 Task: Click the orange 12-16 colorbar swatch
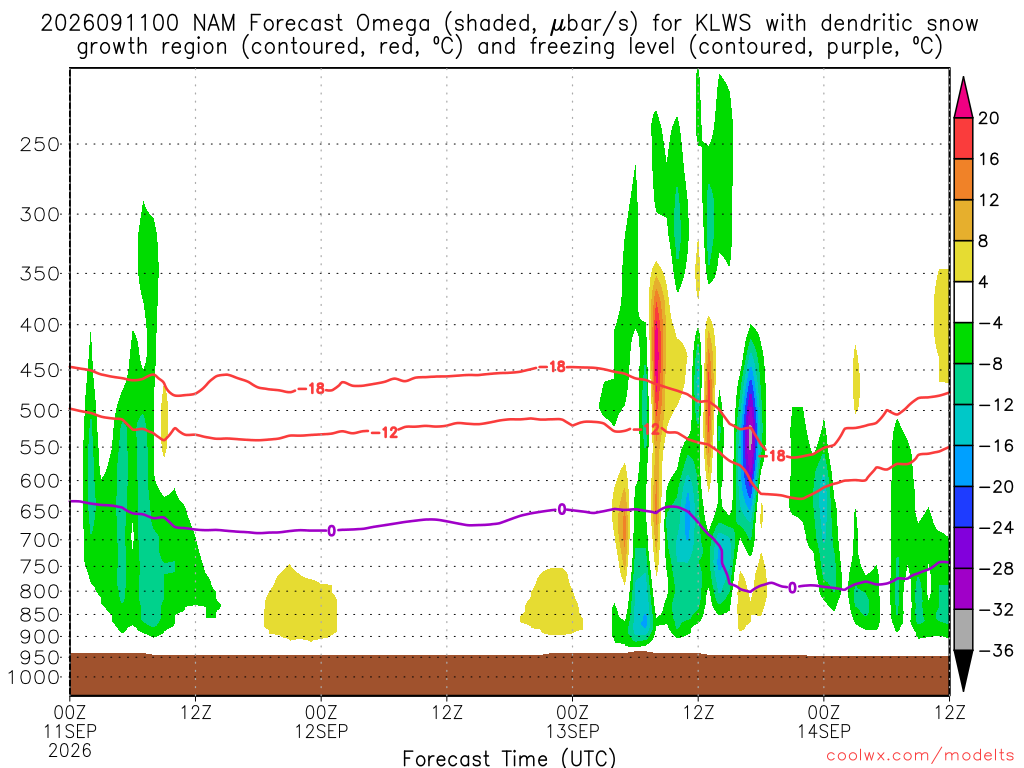click(963, 180)
